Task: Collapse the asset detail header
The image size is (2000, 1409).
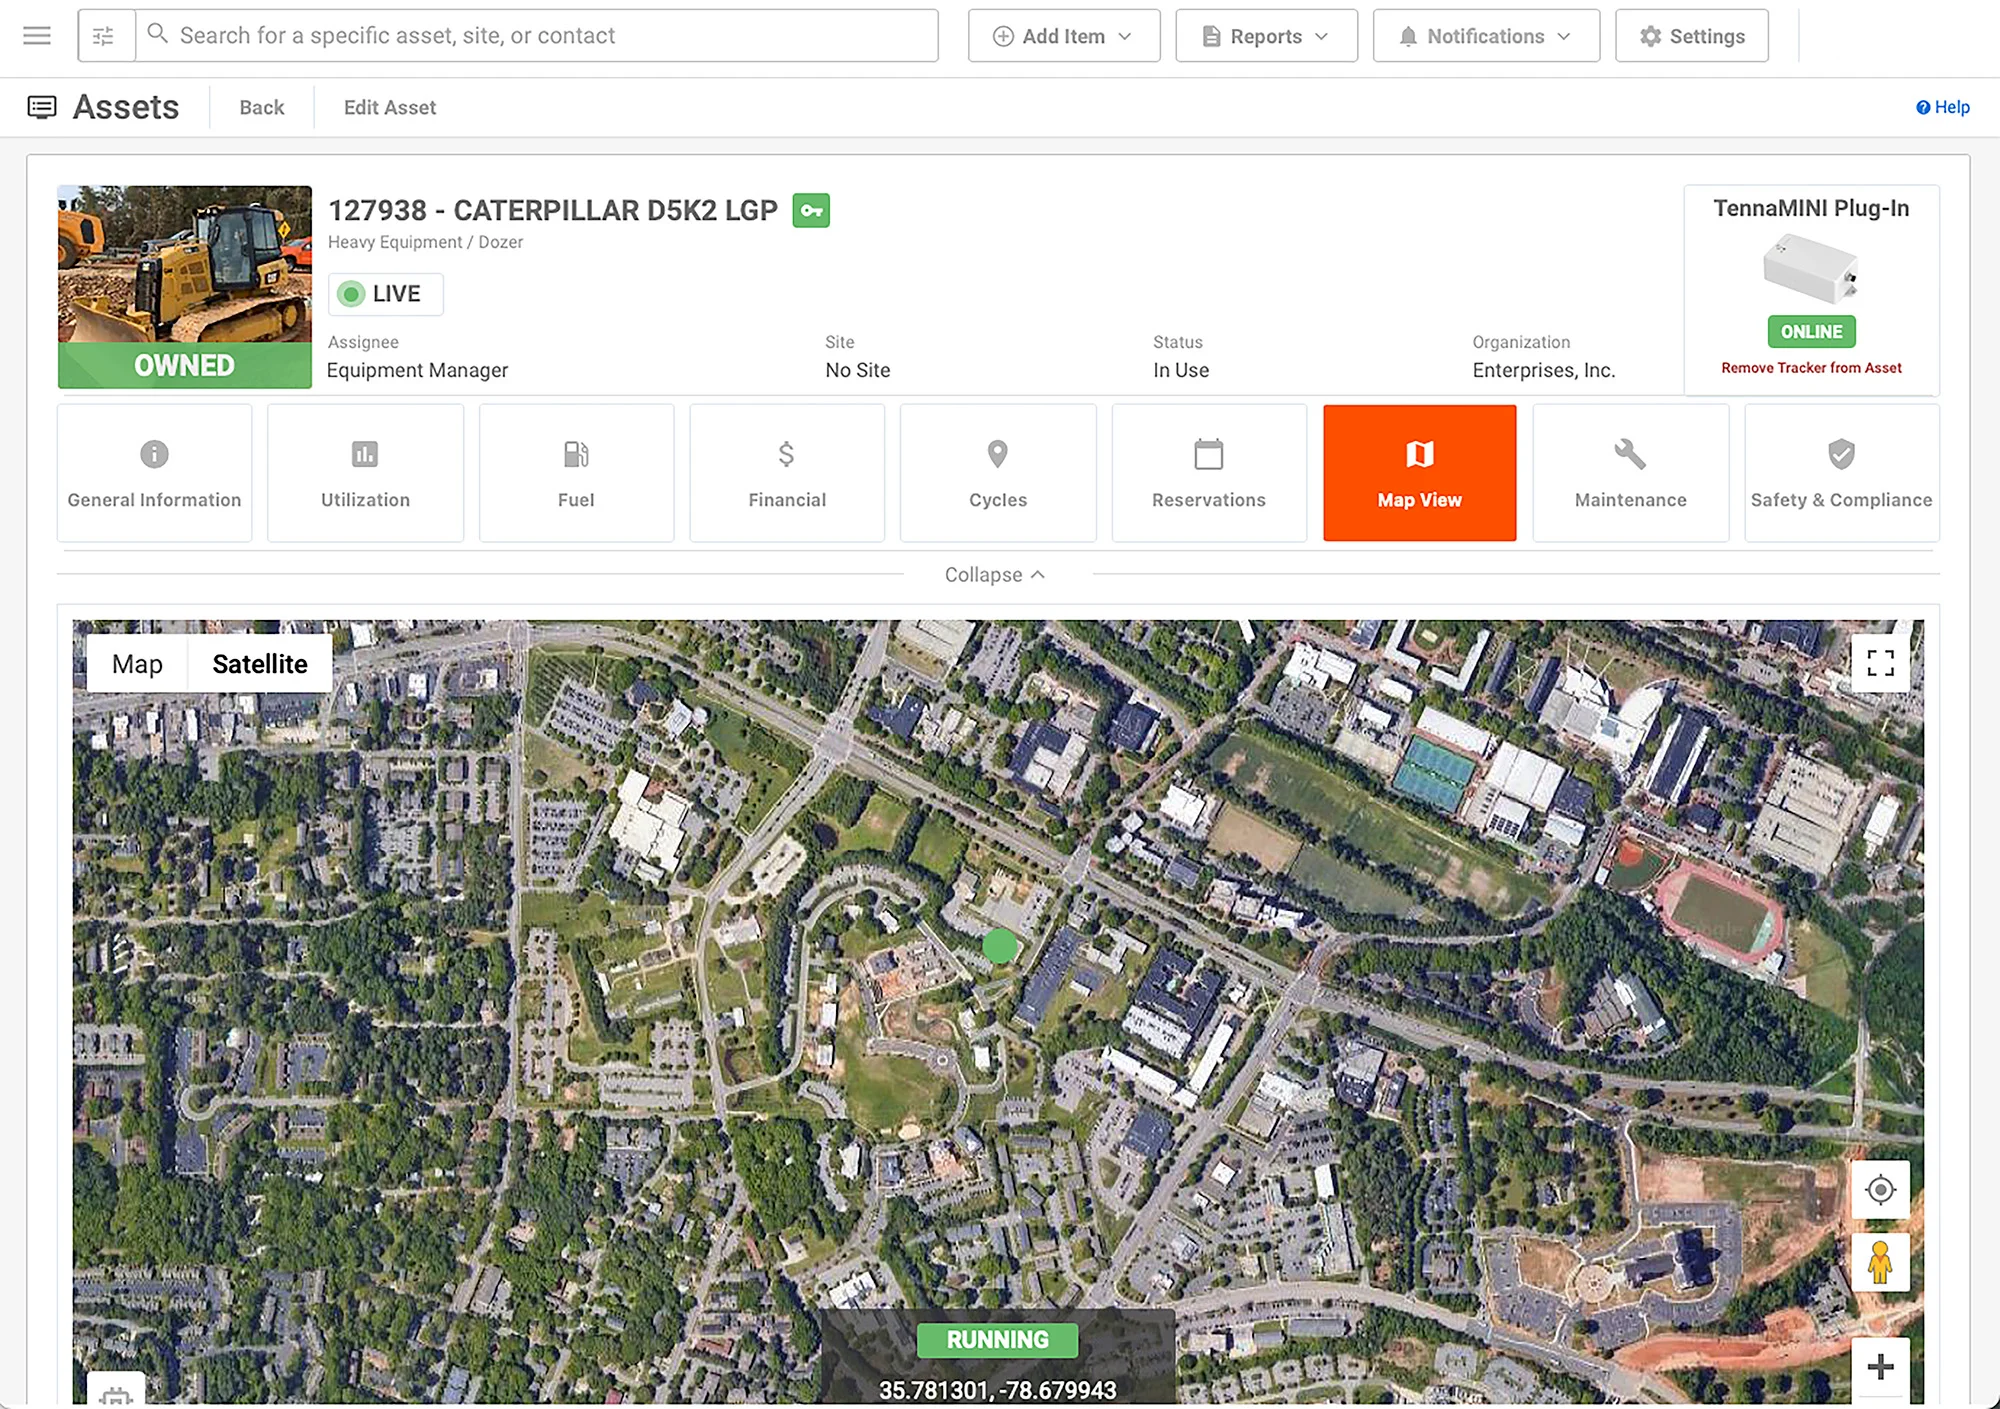Action: [x=995, y=574]
